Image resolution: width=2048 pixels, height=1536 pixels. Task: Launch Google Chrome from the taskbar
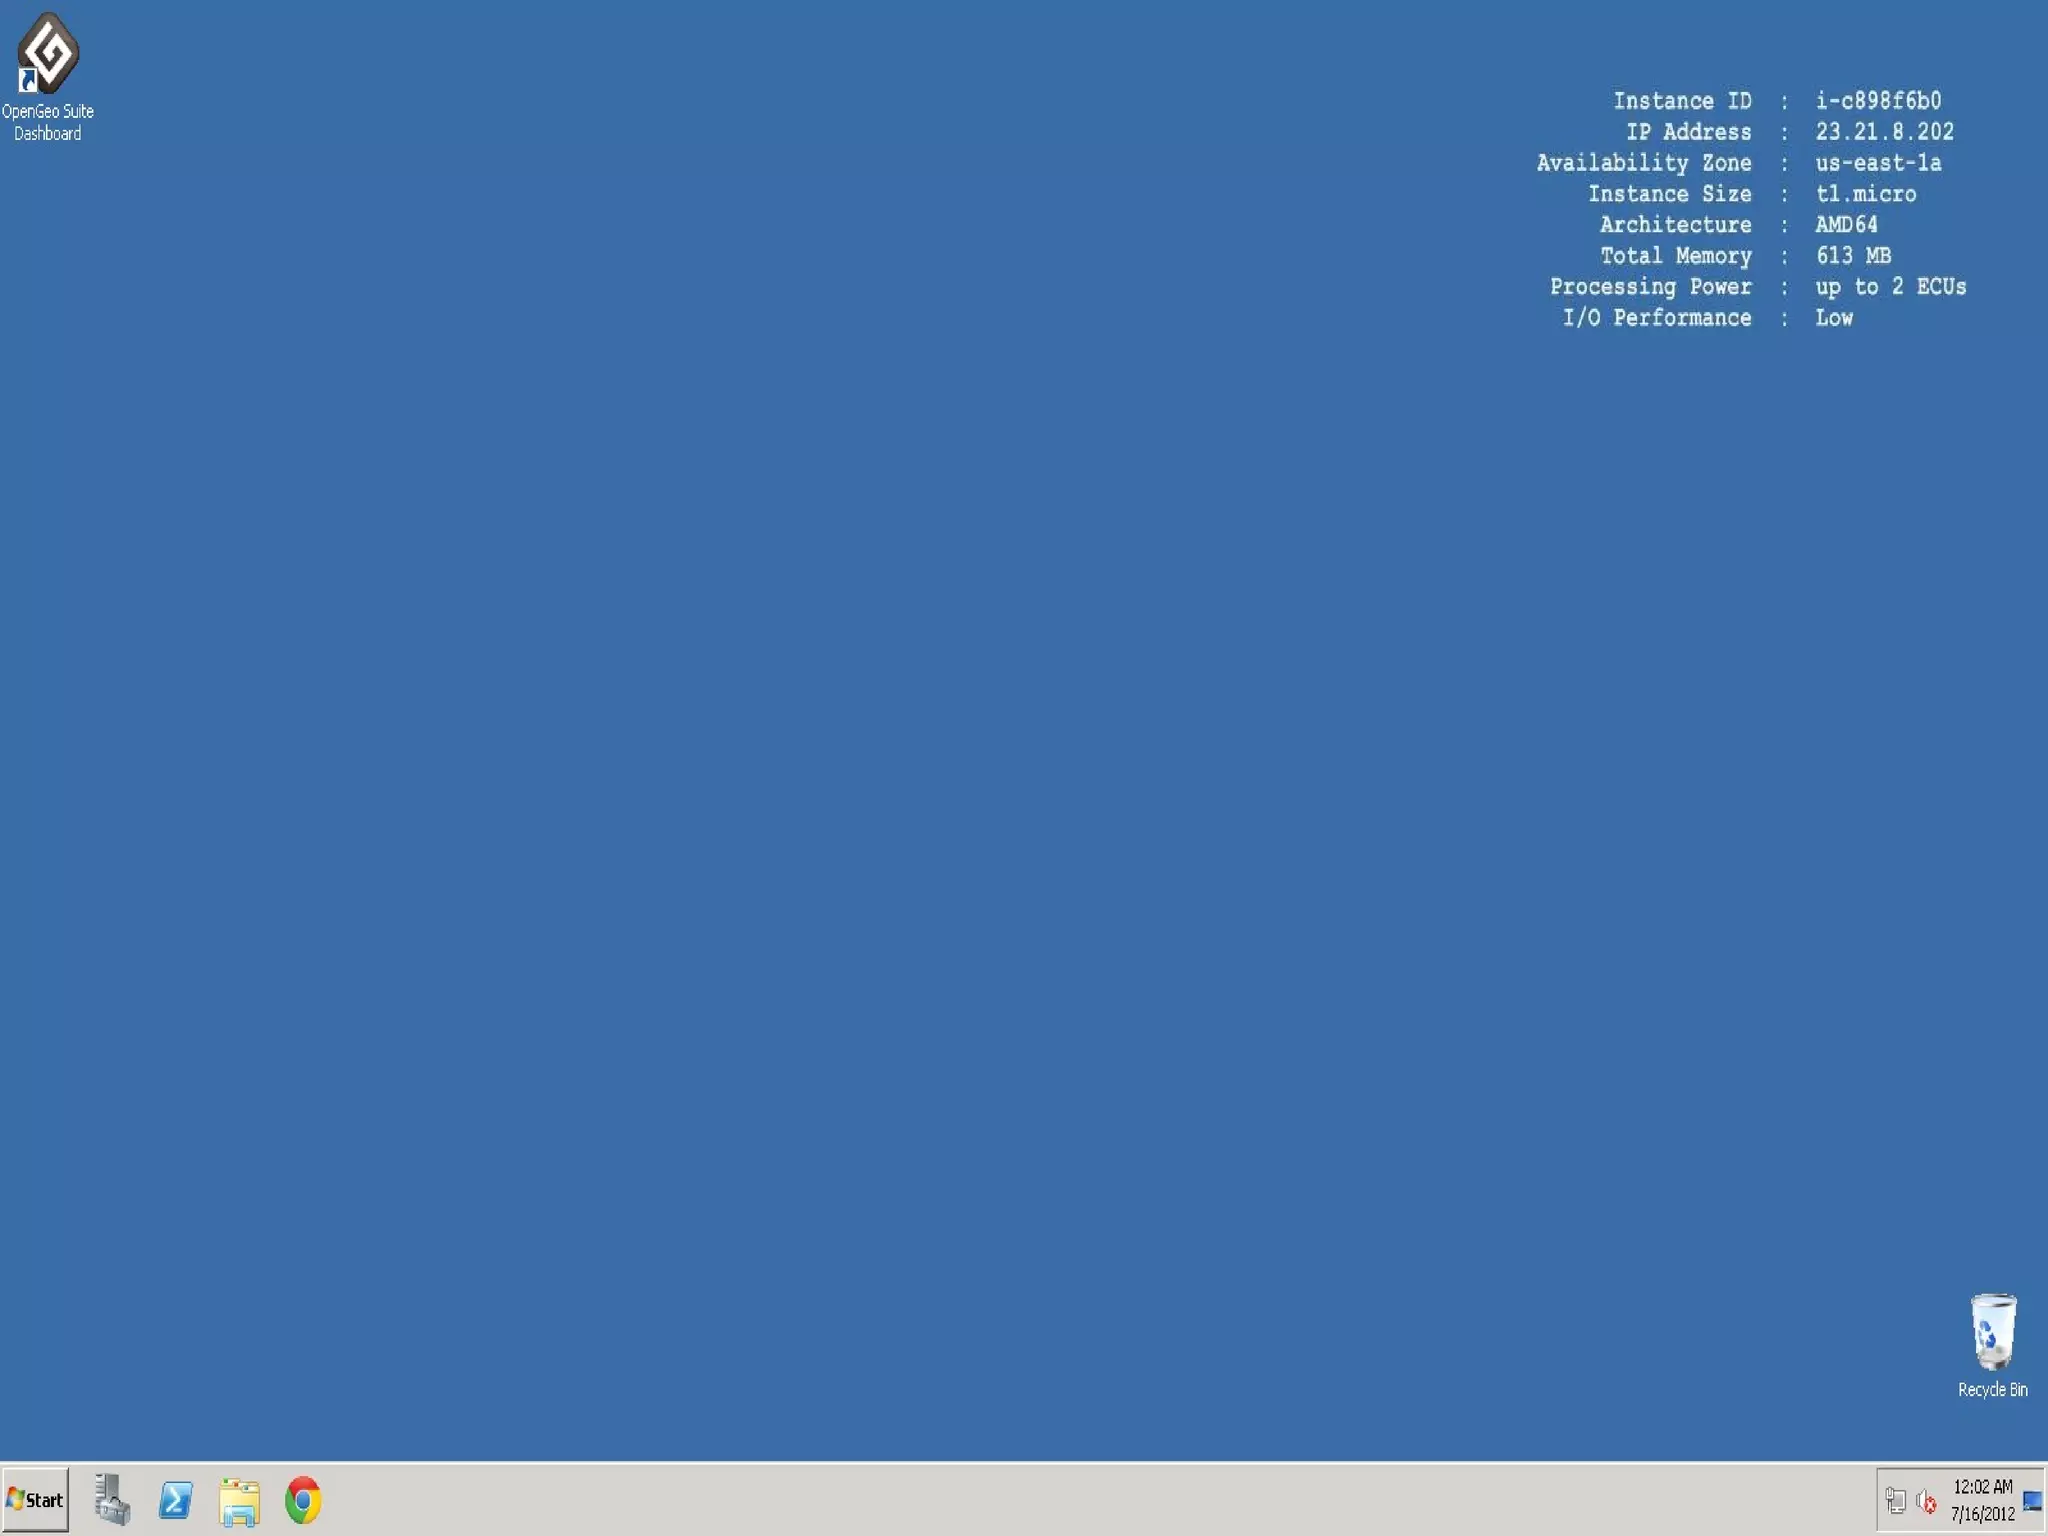click(x=303, y=1500)
